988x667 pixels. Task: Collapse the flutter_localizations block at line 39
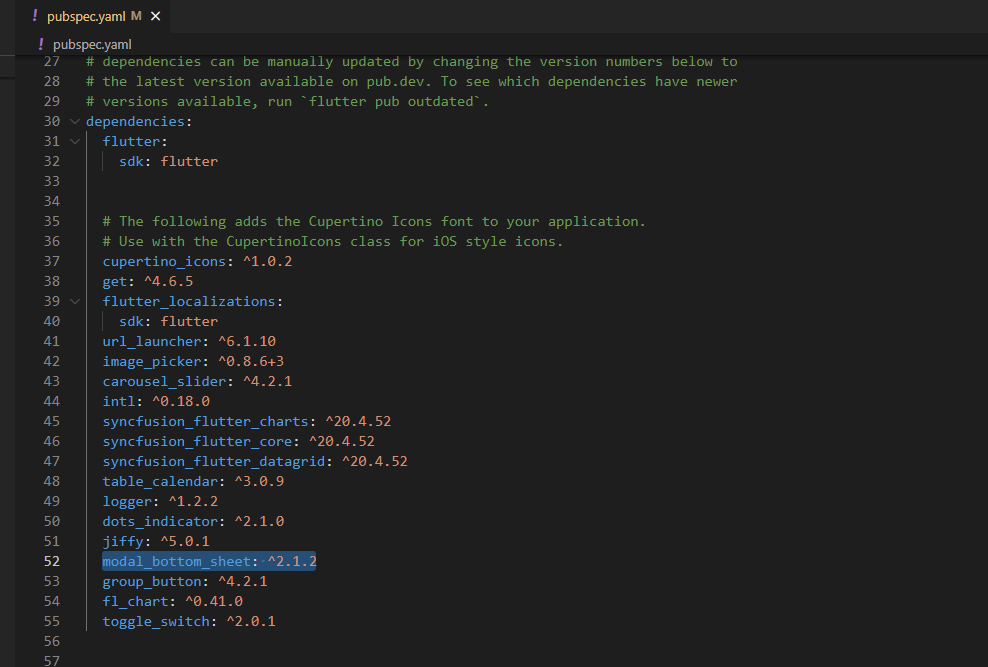click(74, 302)
